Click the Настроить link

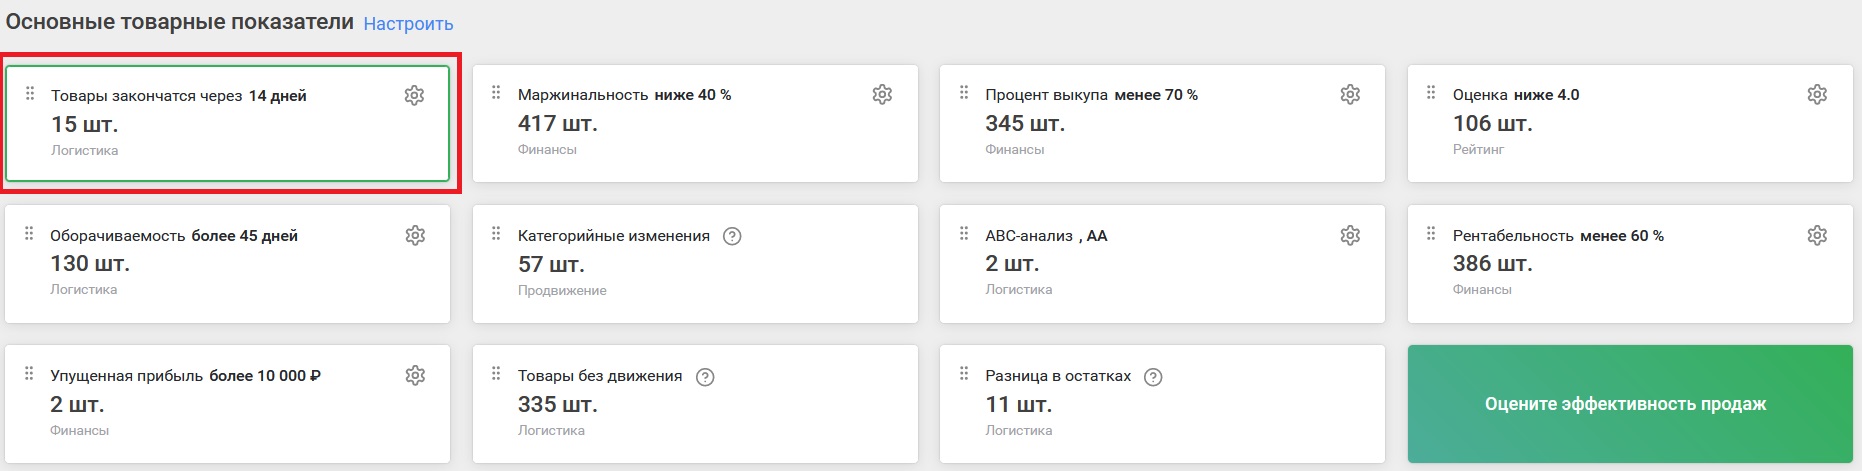(408, 24)
